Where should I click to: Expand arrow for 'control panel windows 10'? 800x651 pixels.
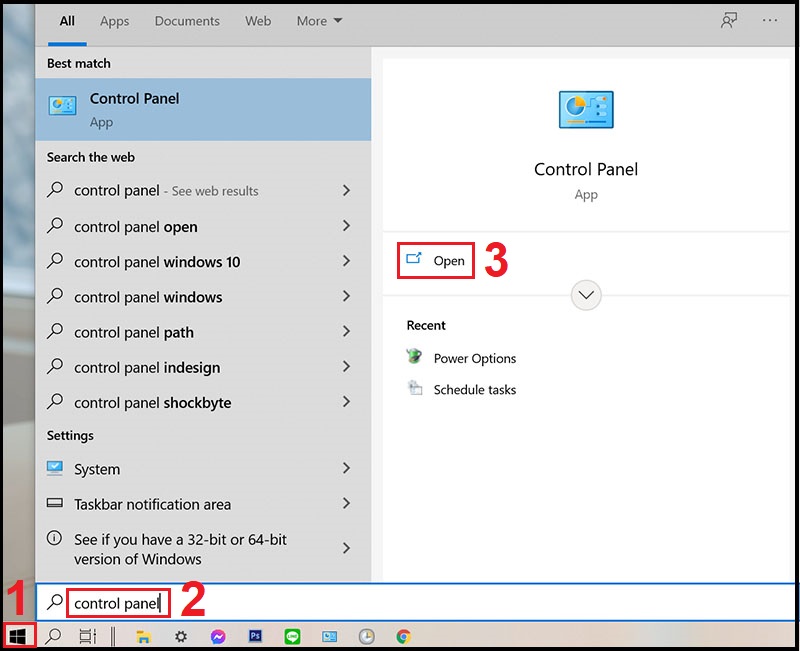[346, 261]
